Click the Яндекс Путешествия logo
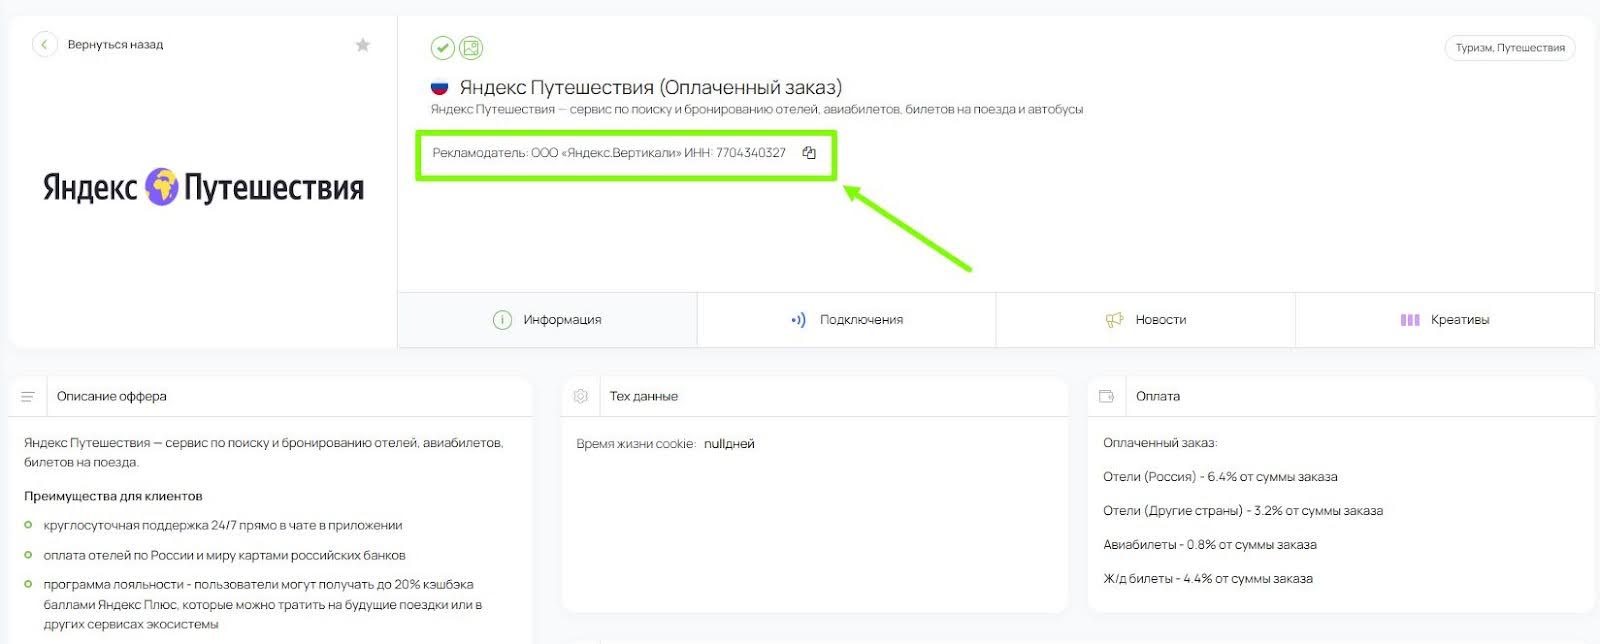The image size is (1600, 644). tap(203, 187)
